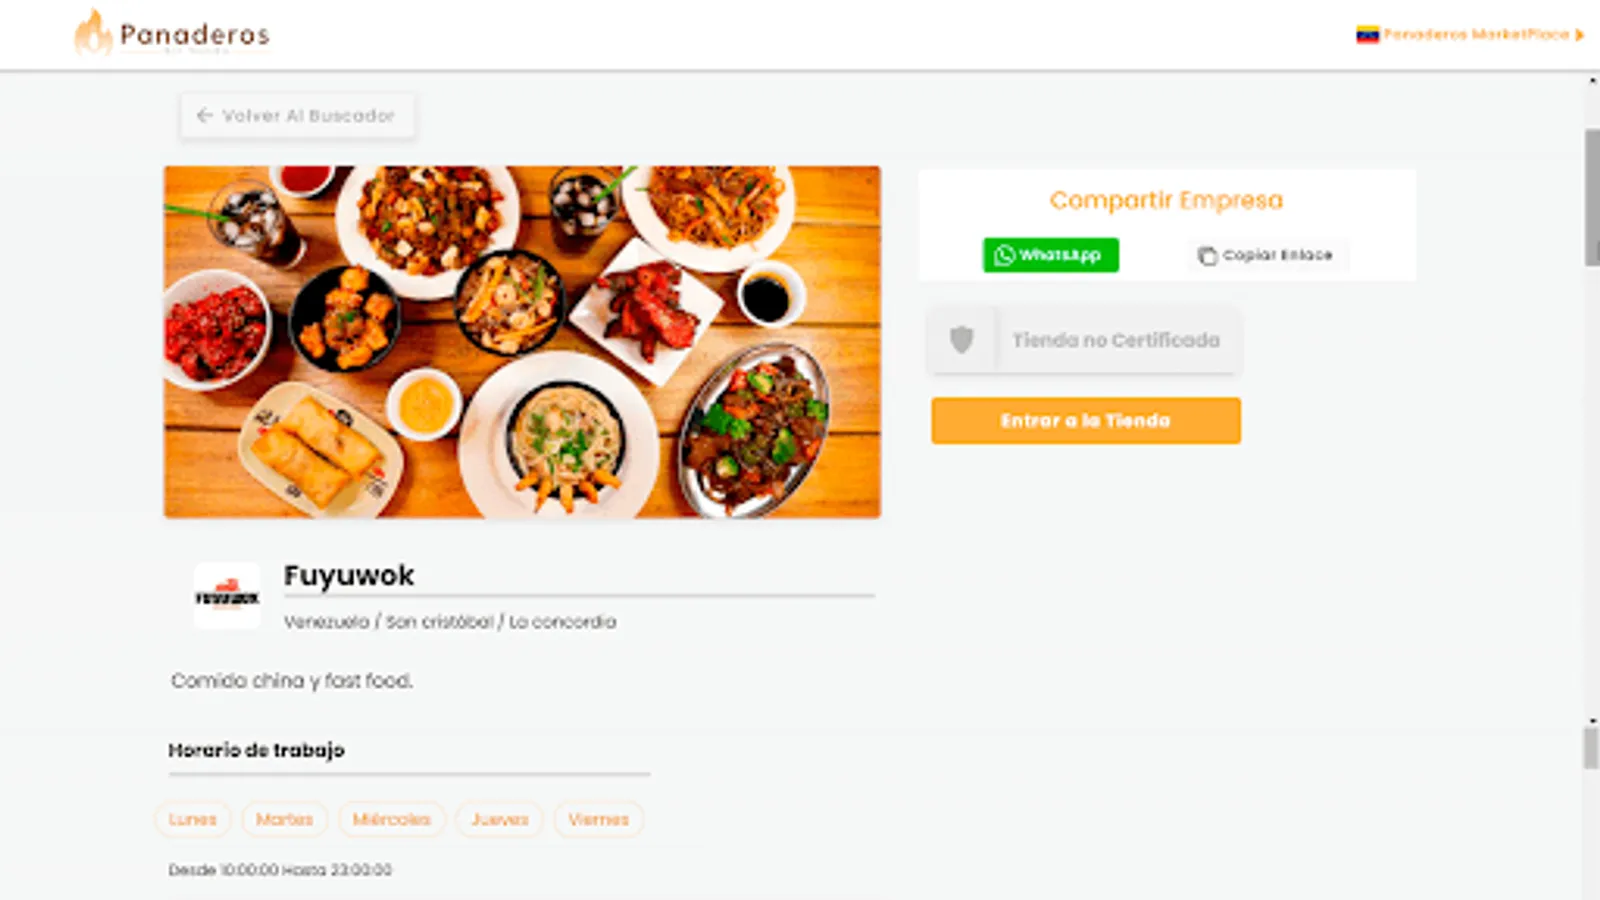Open store with Entrar a la Tienda
Screen dimensions: 1600x900
[x=1086, y=421]
